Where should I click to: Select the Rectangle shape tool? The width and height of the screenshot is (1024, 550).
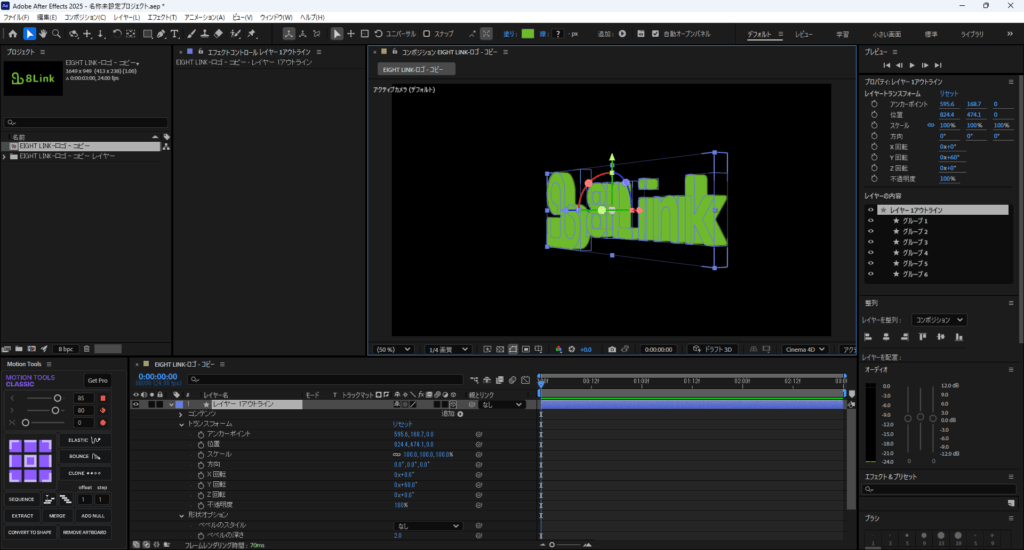tap(148, 34)
